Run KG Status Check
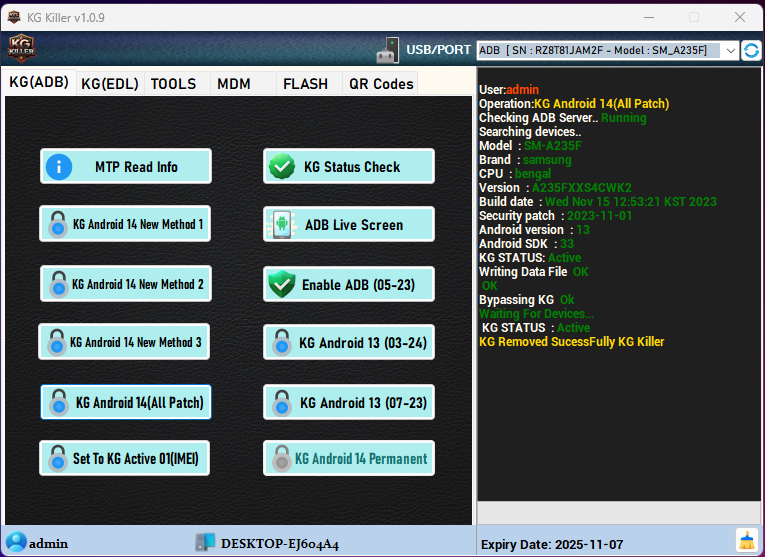This screenshot has width=765, height=557. click(349, 166)
